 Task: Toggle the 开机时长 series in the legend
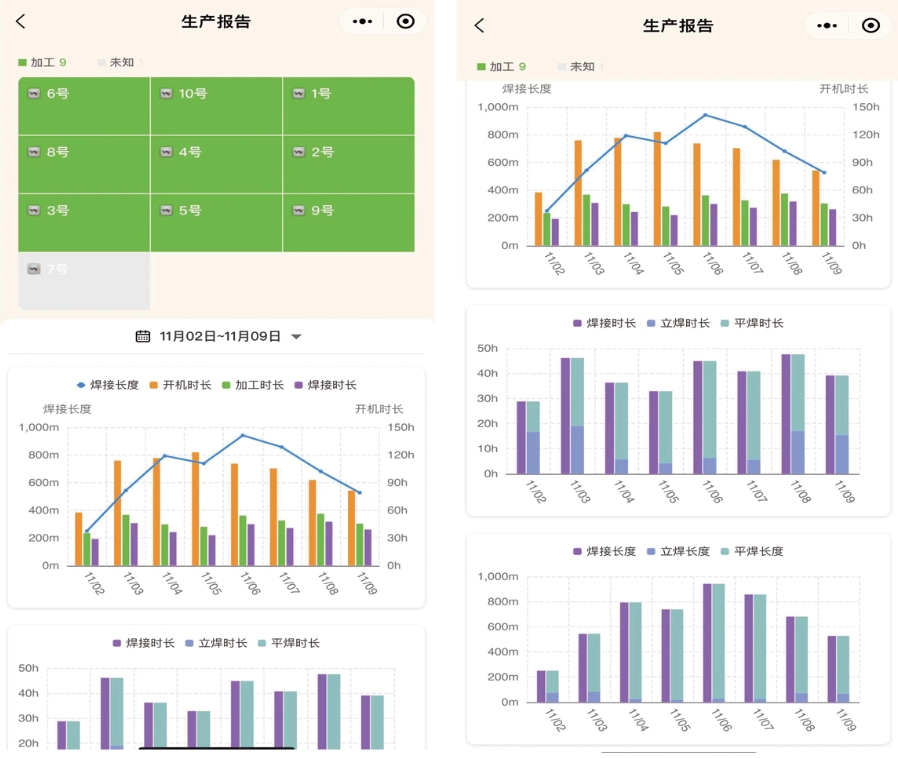coord(180,385)
